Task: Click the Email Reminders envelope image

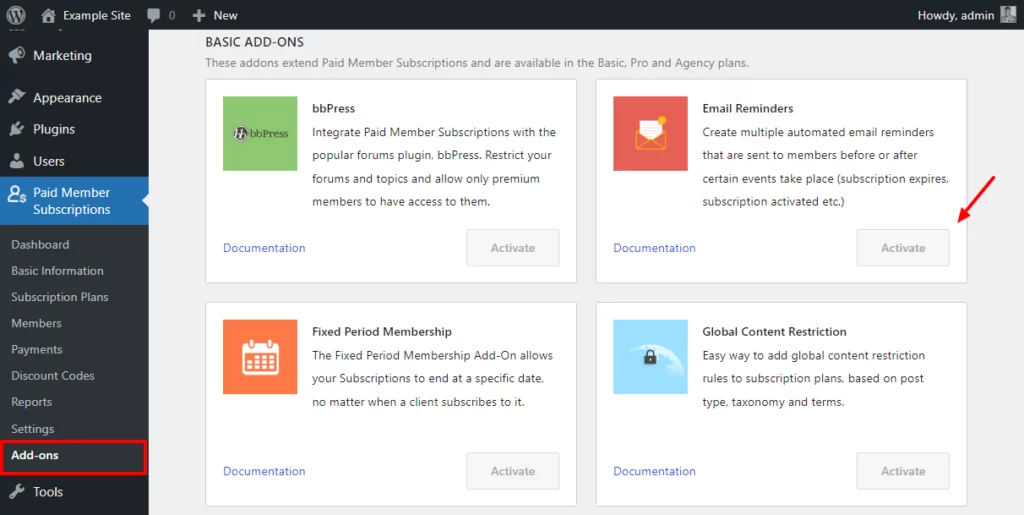Action: [650, 133]
